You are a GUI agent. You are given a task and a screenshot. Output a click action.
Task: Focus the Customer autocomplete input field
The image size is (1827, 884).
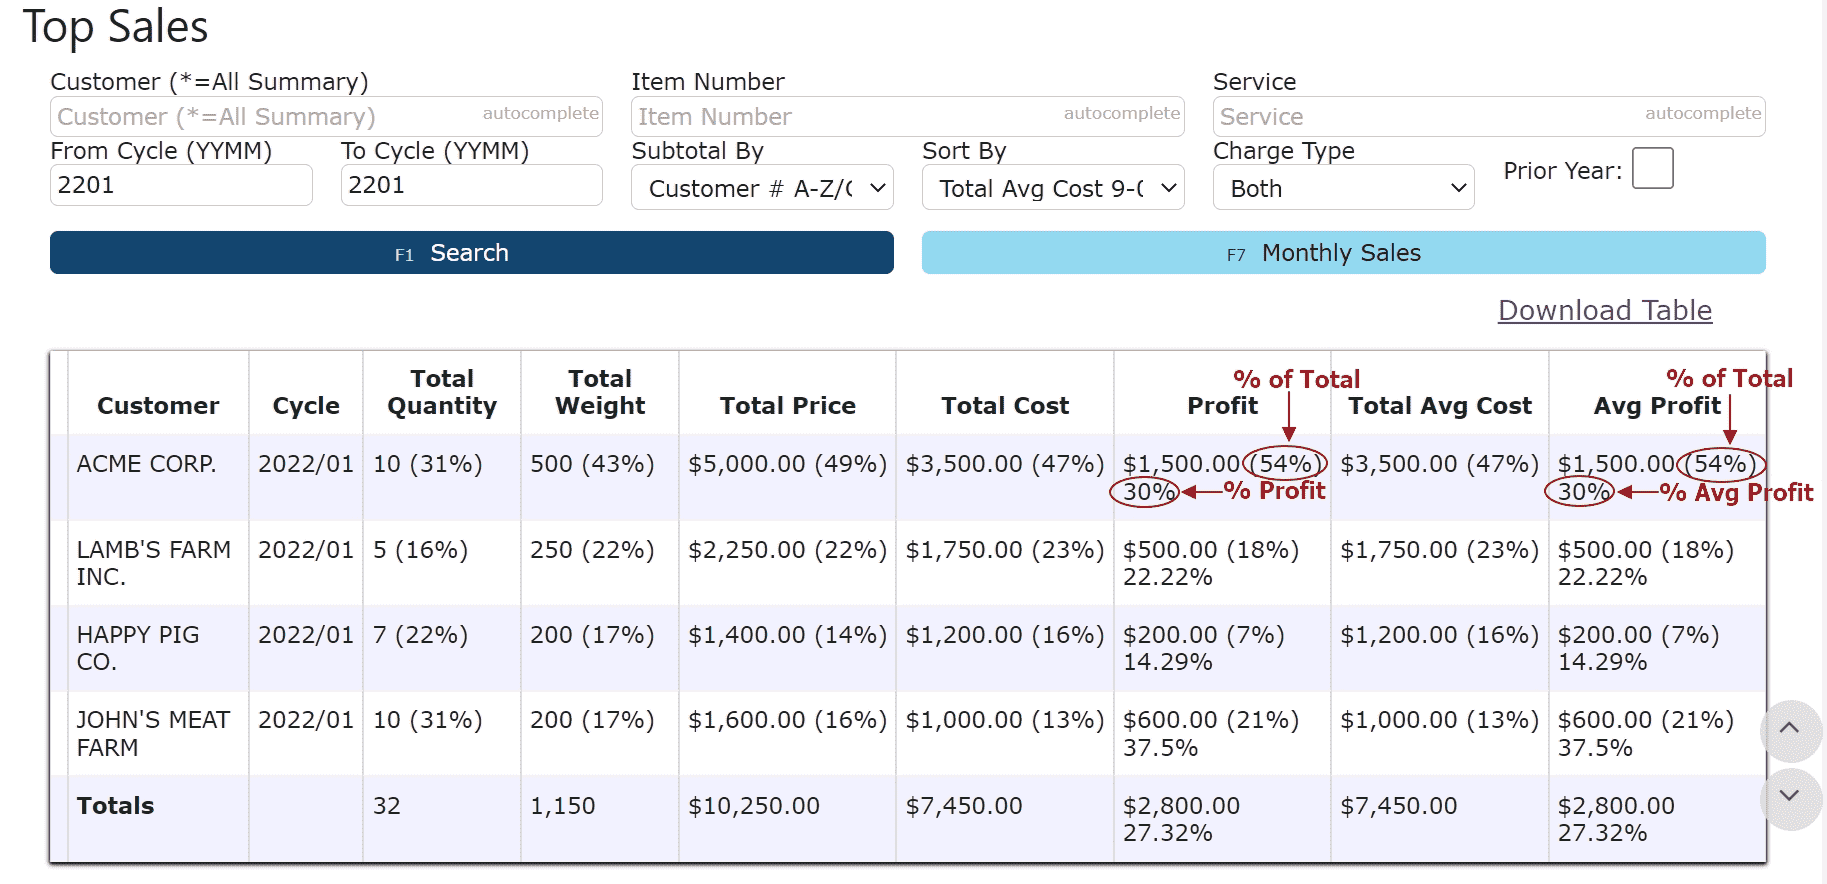(x=326, y=116)
